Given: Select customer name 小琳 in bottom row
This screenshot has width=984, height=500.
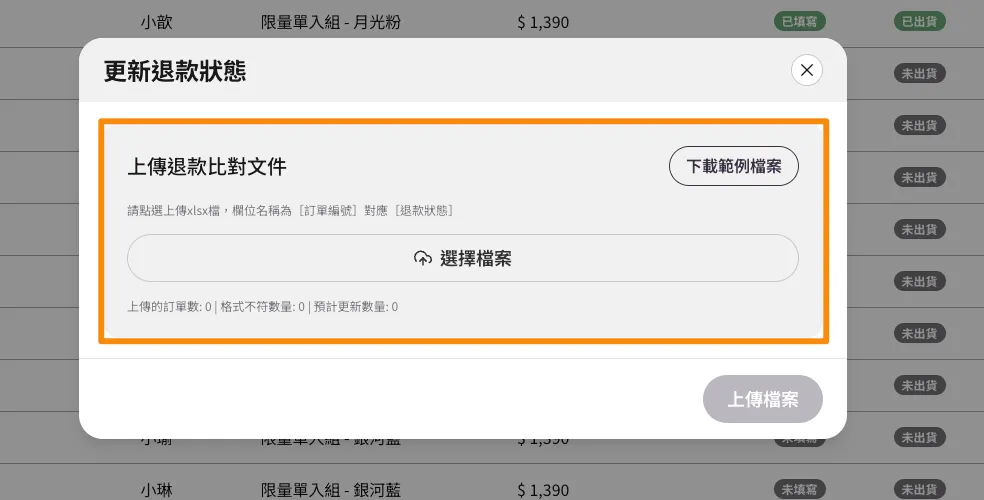Looking at the screenshot, I should click(x=157, y=489).
